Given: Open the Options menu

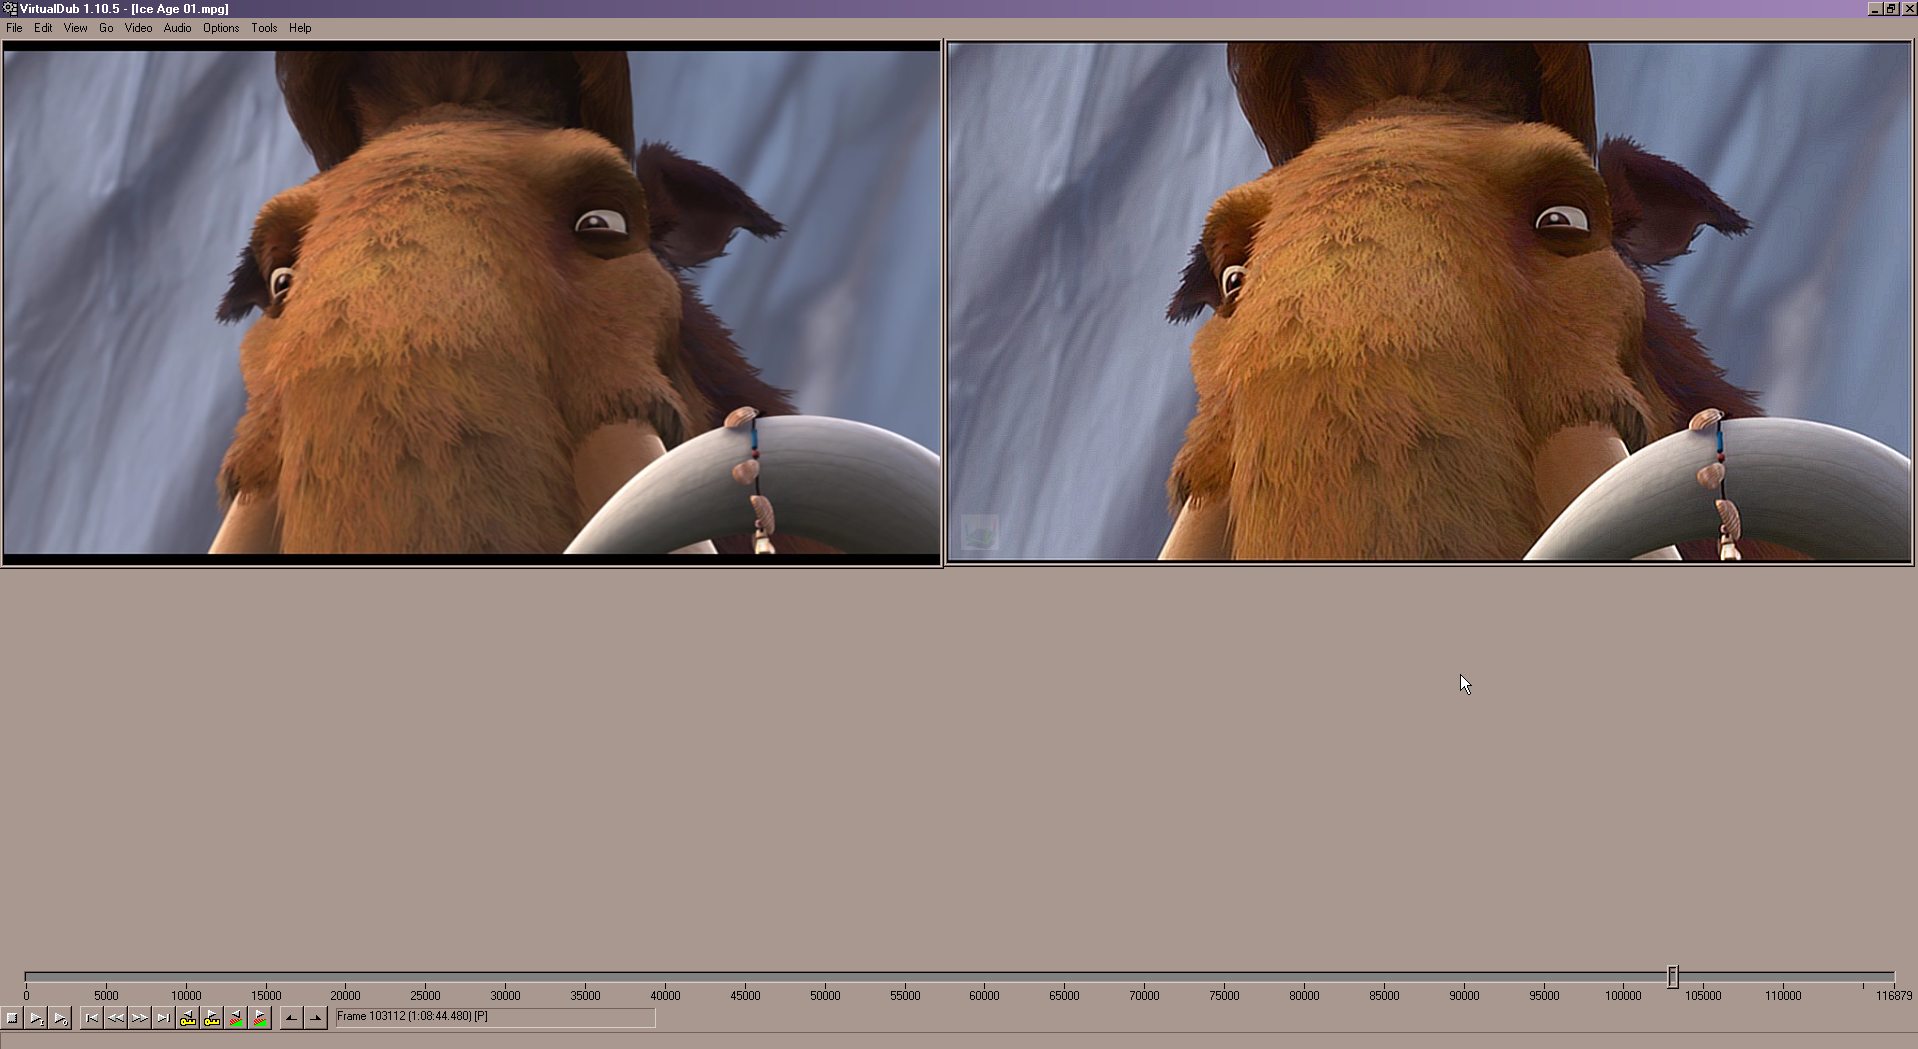Looking at the screenshot, I should pyautogui.click(x=221, y=28).
